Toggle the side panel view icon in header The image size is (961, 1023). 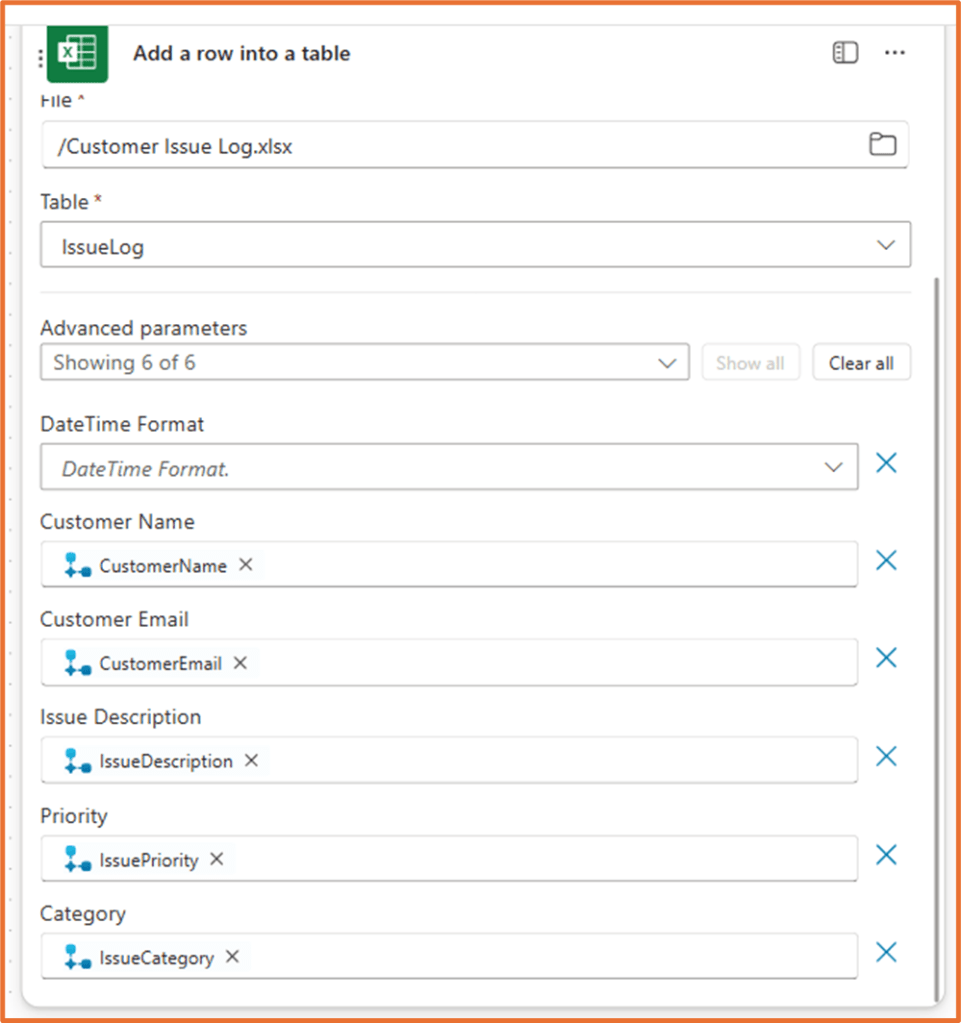pyautogui.click(x=845, y=53)
